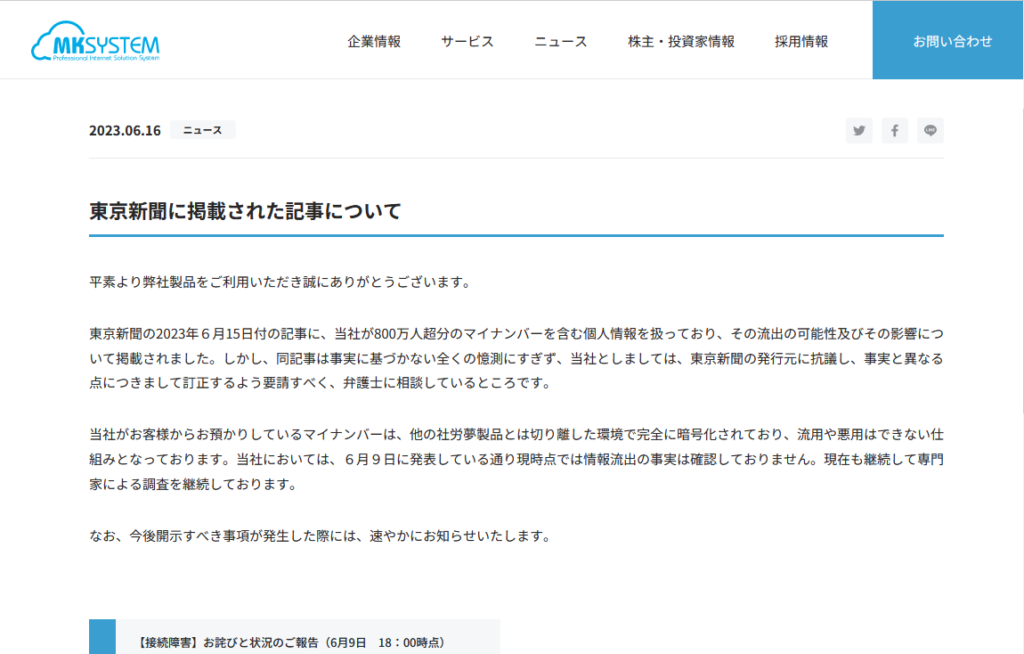Screen dimensions: 1024x654
Task: Select ニュース in the top navigation
Action: click(560, 42)
